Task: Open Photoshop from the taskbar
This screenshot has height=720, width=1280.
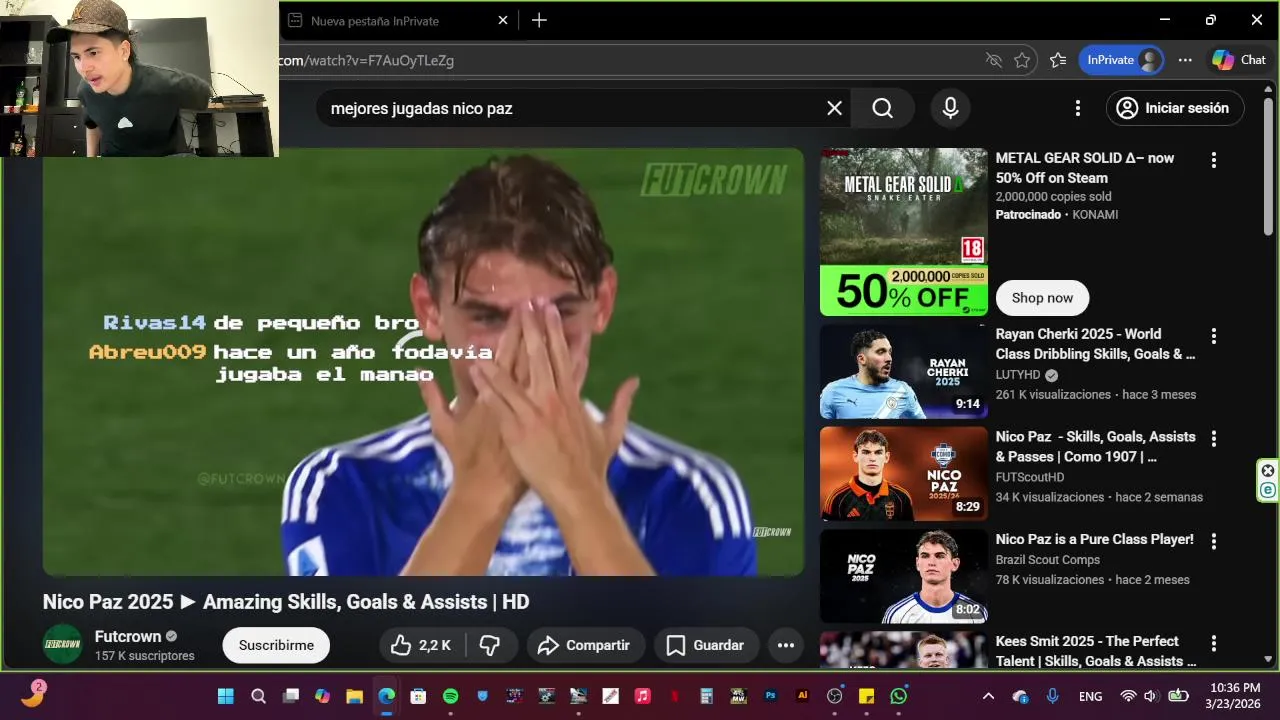Action: tap(770, 696)
